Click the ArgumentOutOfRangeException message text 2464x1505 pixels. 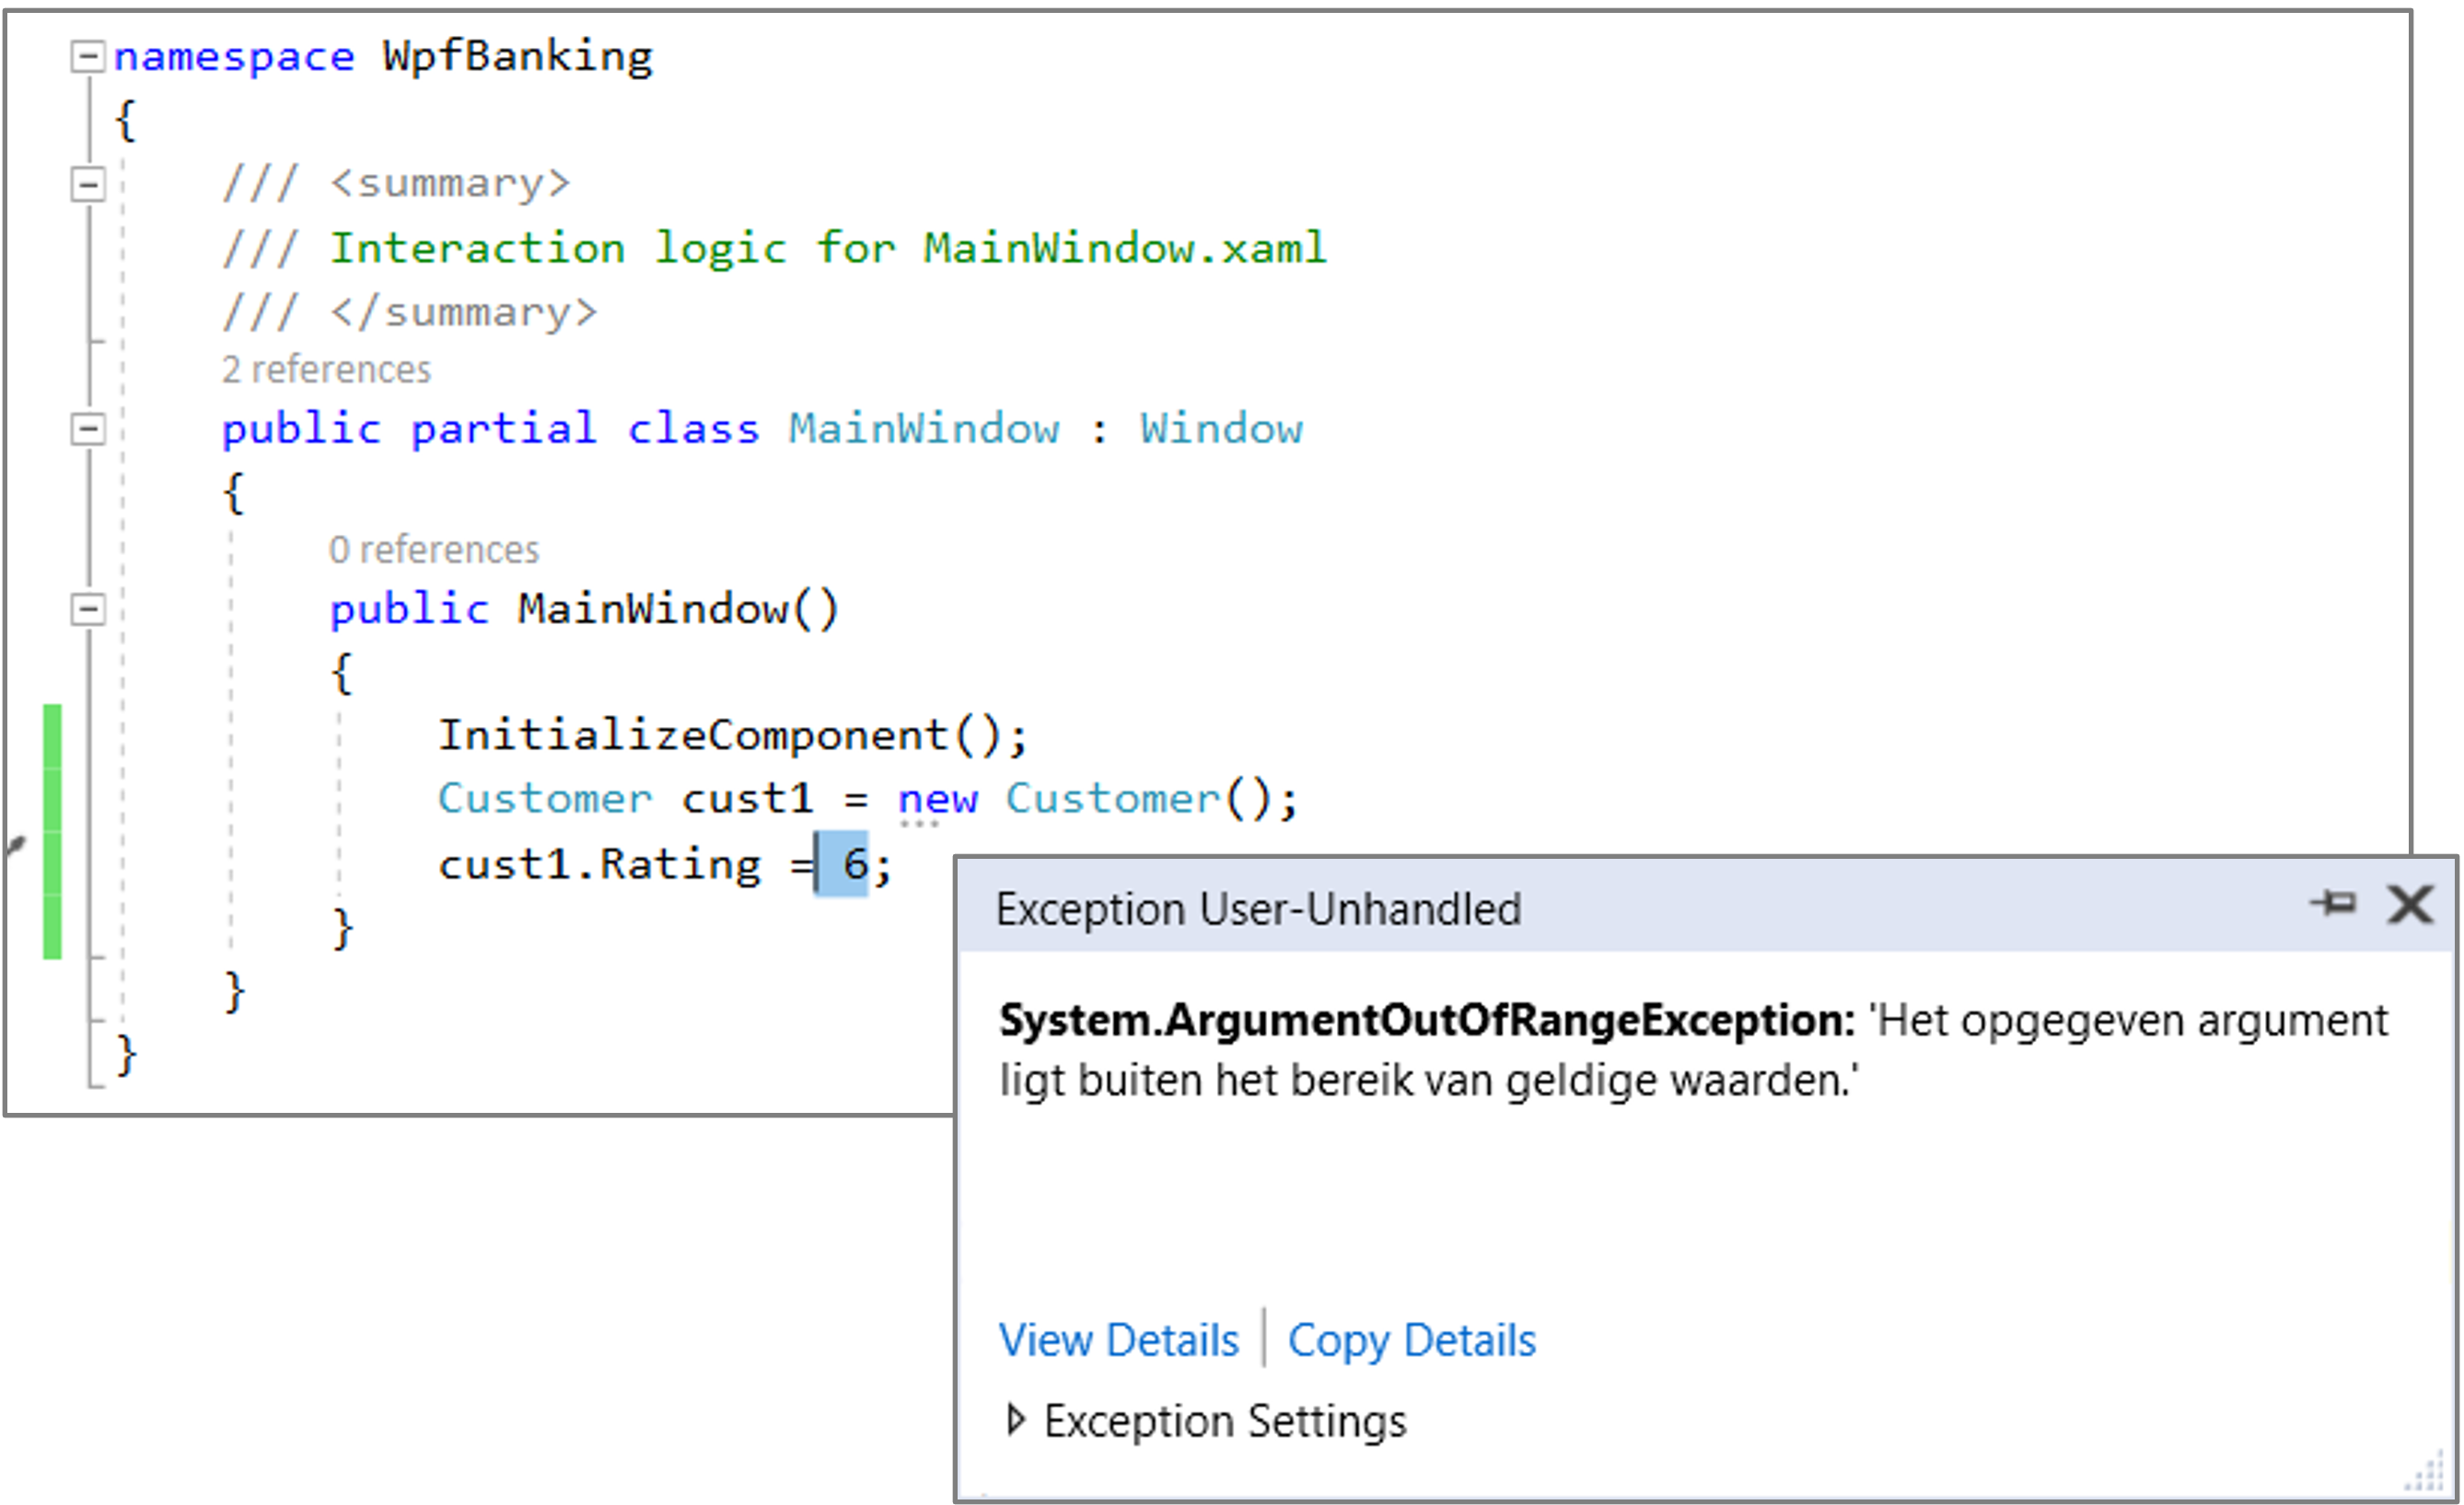(x=1692, y=1050)
